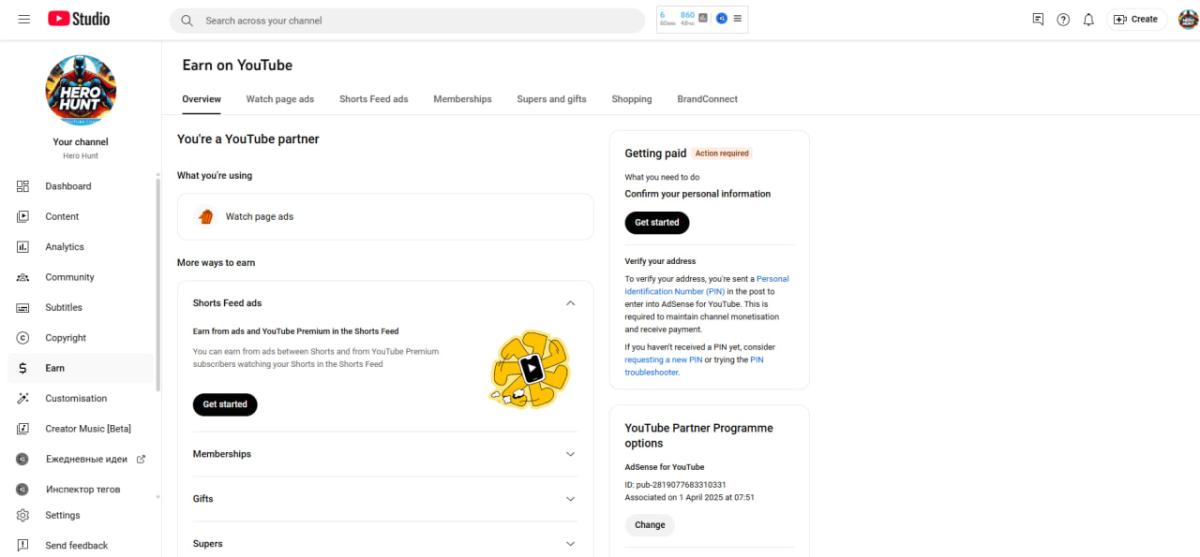Click the blue circular extension icon
Screen dimensions: 1200x557
(721, 19)
